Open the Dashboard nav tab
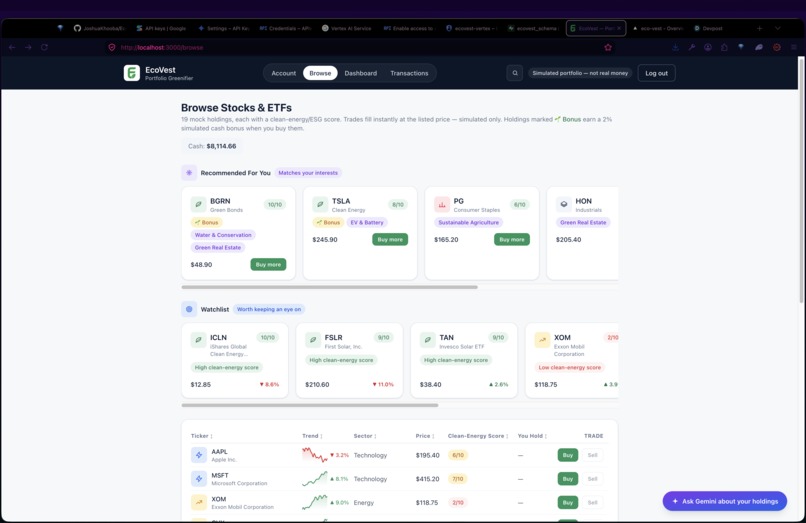Image resolution: width=806 pixels, height=523 pixels. pyautogui.click(x=360, y=73)
